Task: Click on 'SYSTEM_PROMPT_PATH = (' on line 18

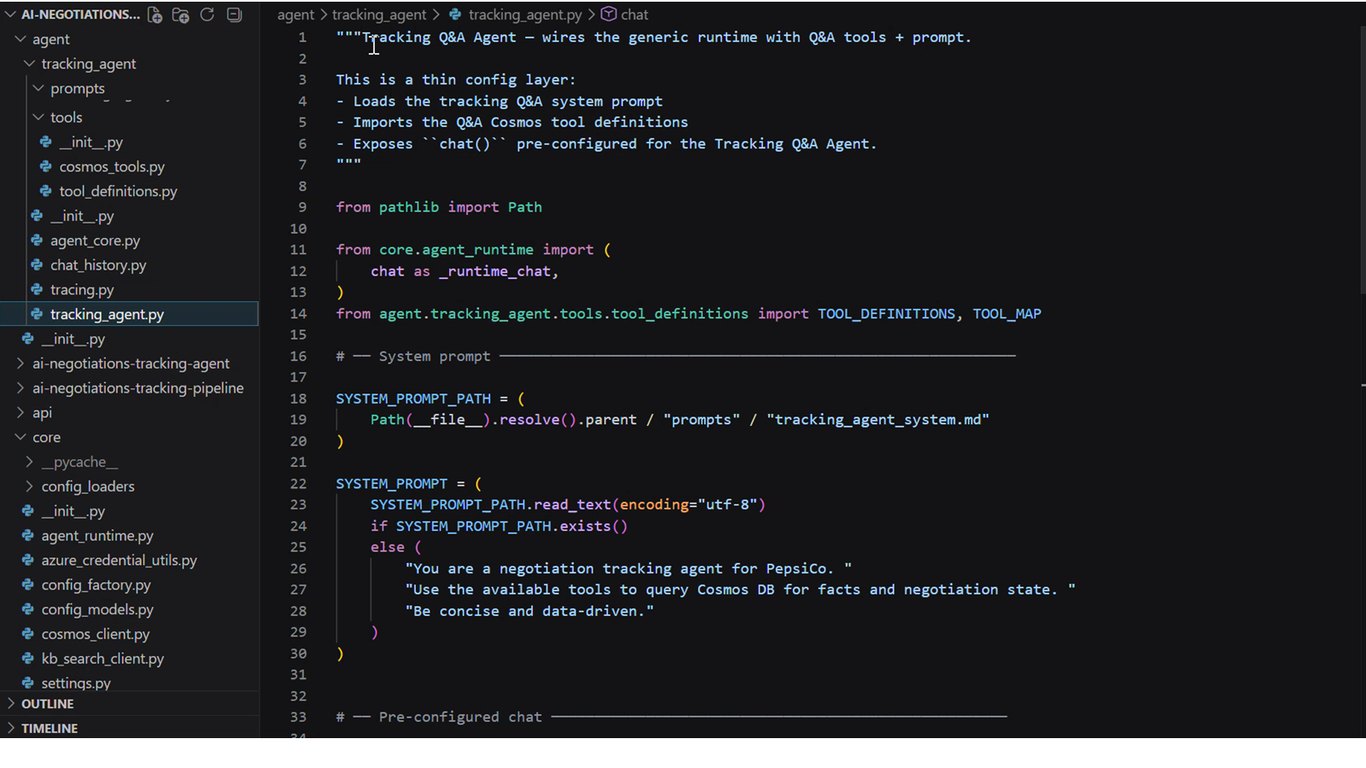Action: [430, 398]
